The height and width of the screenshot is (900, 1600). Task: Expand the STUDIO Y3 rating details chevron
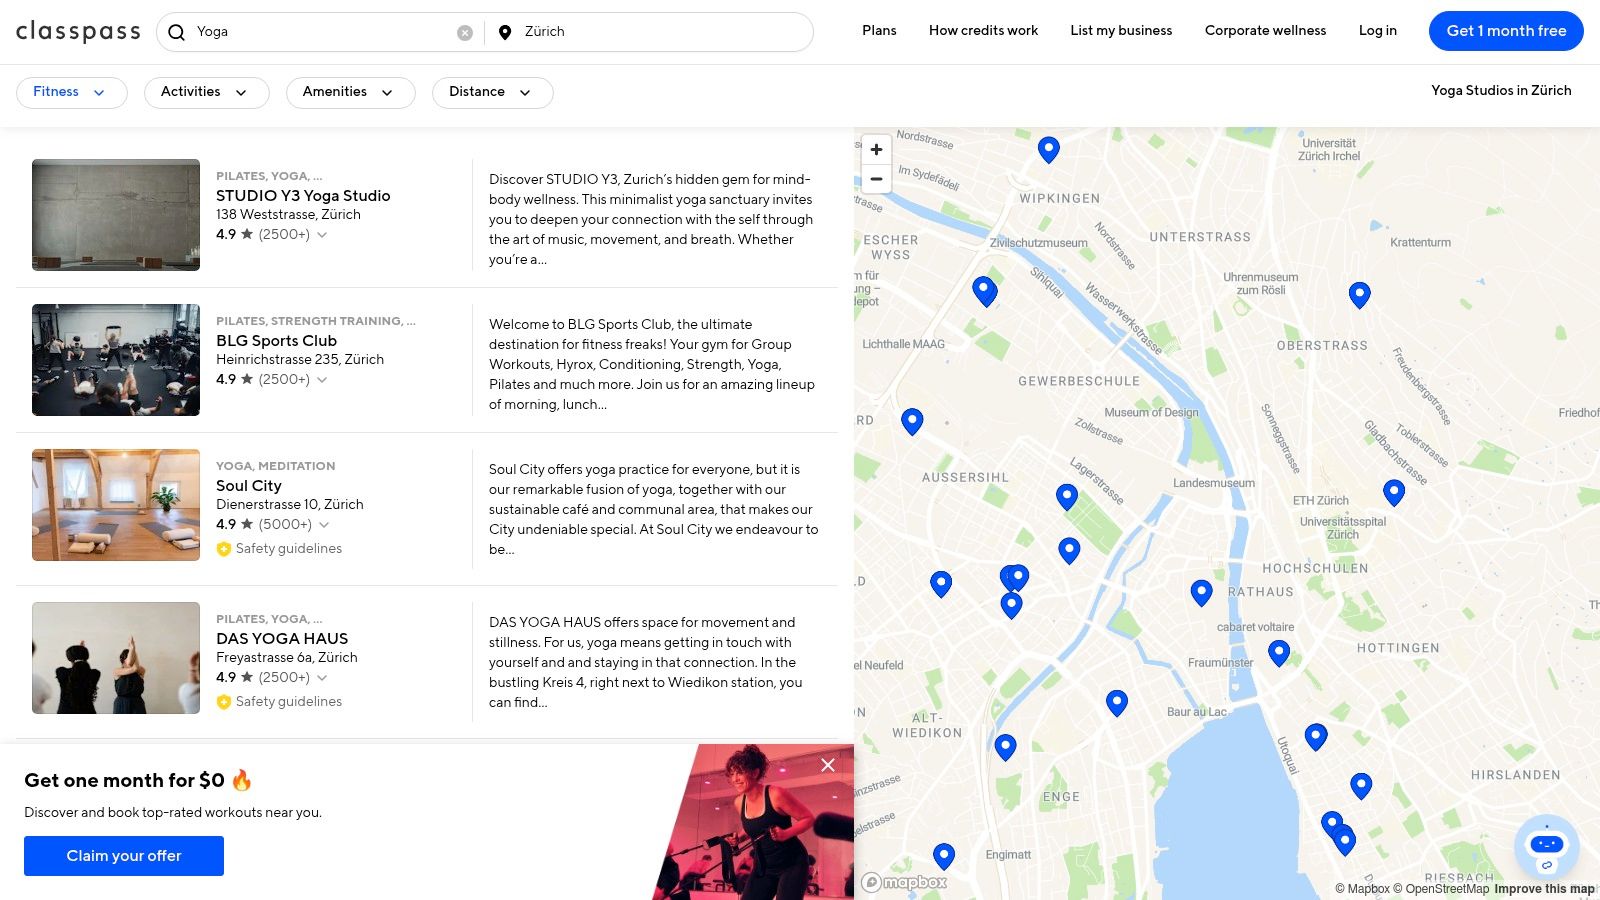tap(322, 235)
